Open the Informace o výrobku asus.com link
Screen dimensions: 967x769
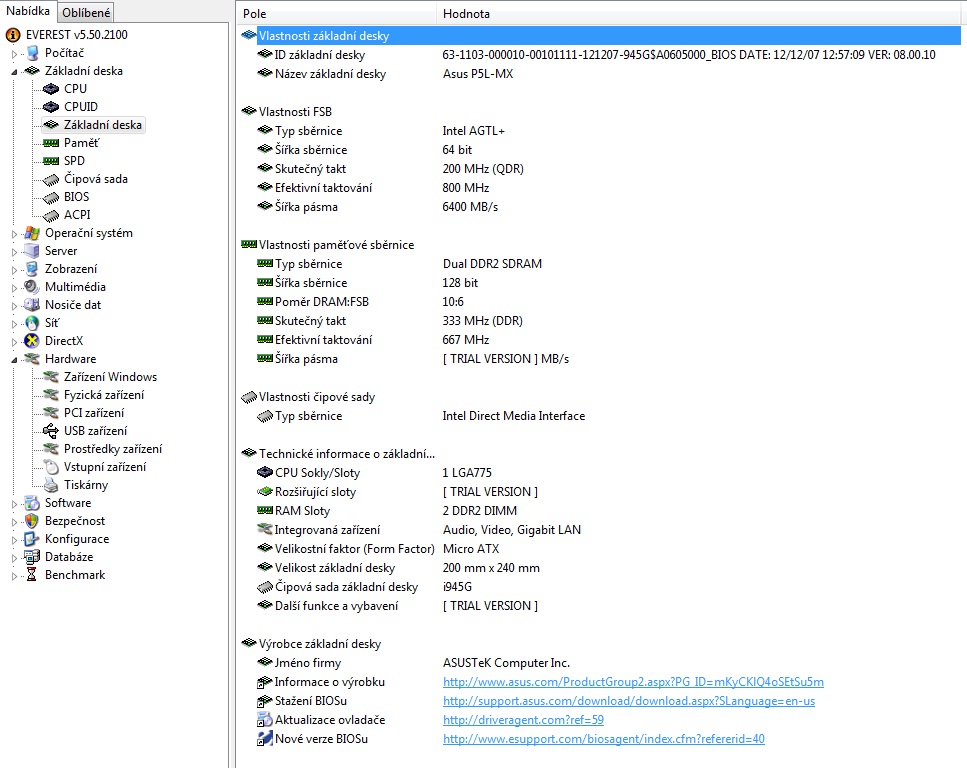pyautogui.click(x=633, y=682)
